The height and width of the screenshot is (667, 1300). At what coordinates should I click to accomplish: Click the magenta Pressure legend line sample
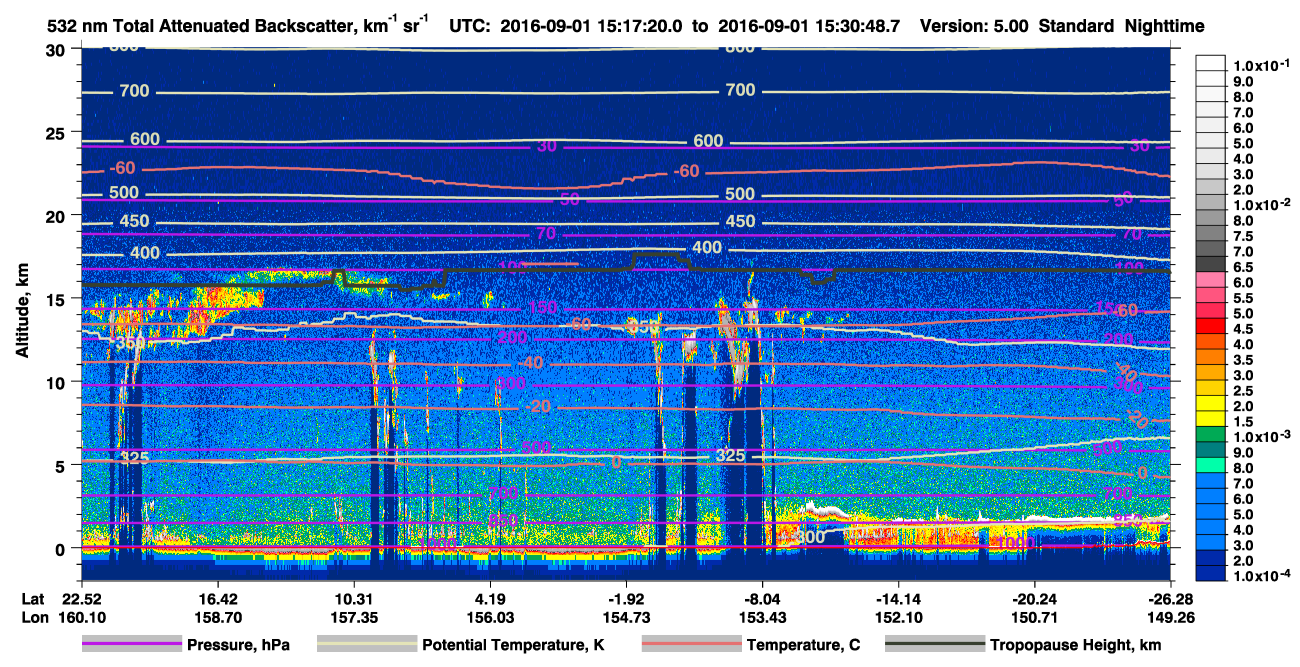[x=130, y=646]
